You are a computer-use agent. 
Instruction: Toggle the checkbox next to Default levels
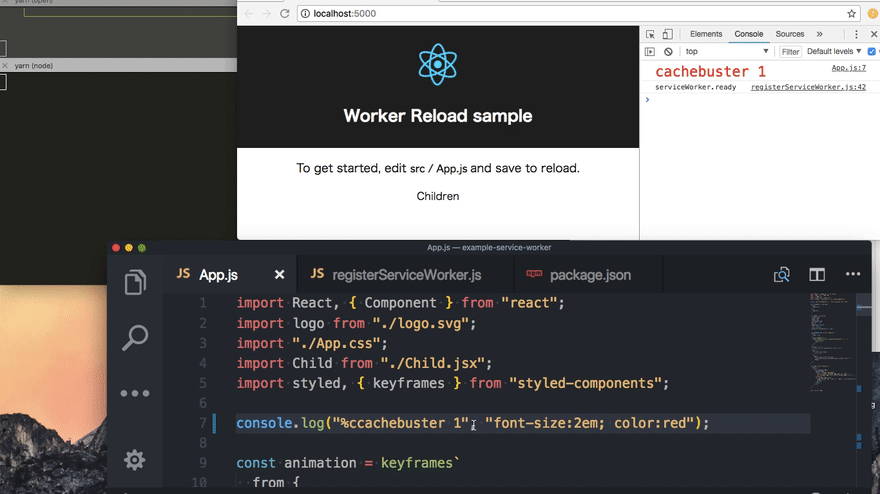[872, 51]
